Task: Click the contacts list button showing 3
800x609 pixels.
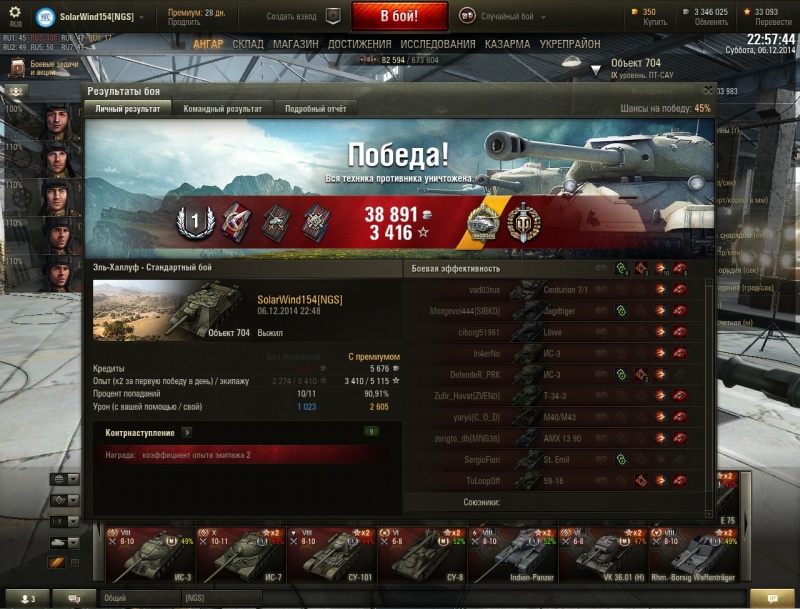Action: point(28,598)
